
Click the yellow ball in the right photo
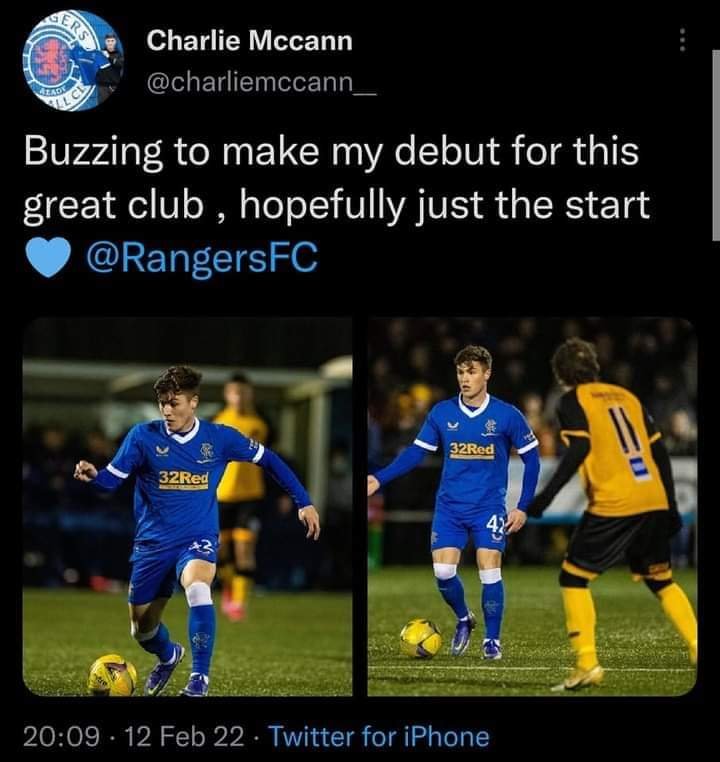421,638
